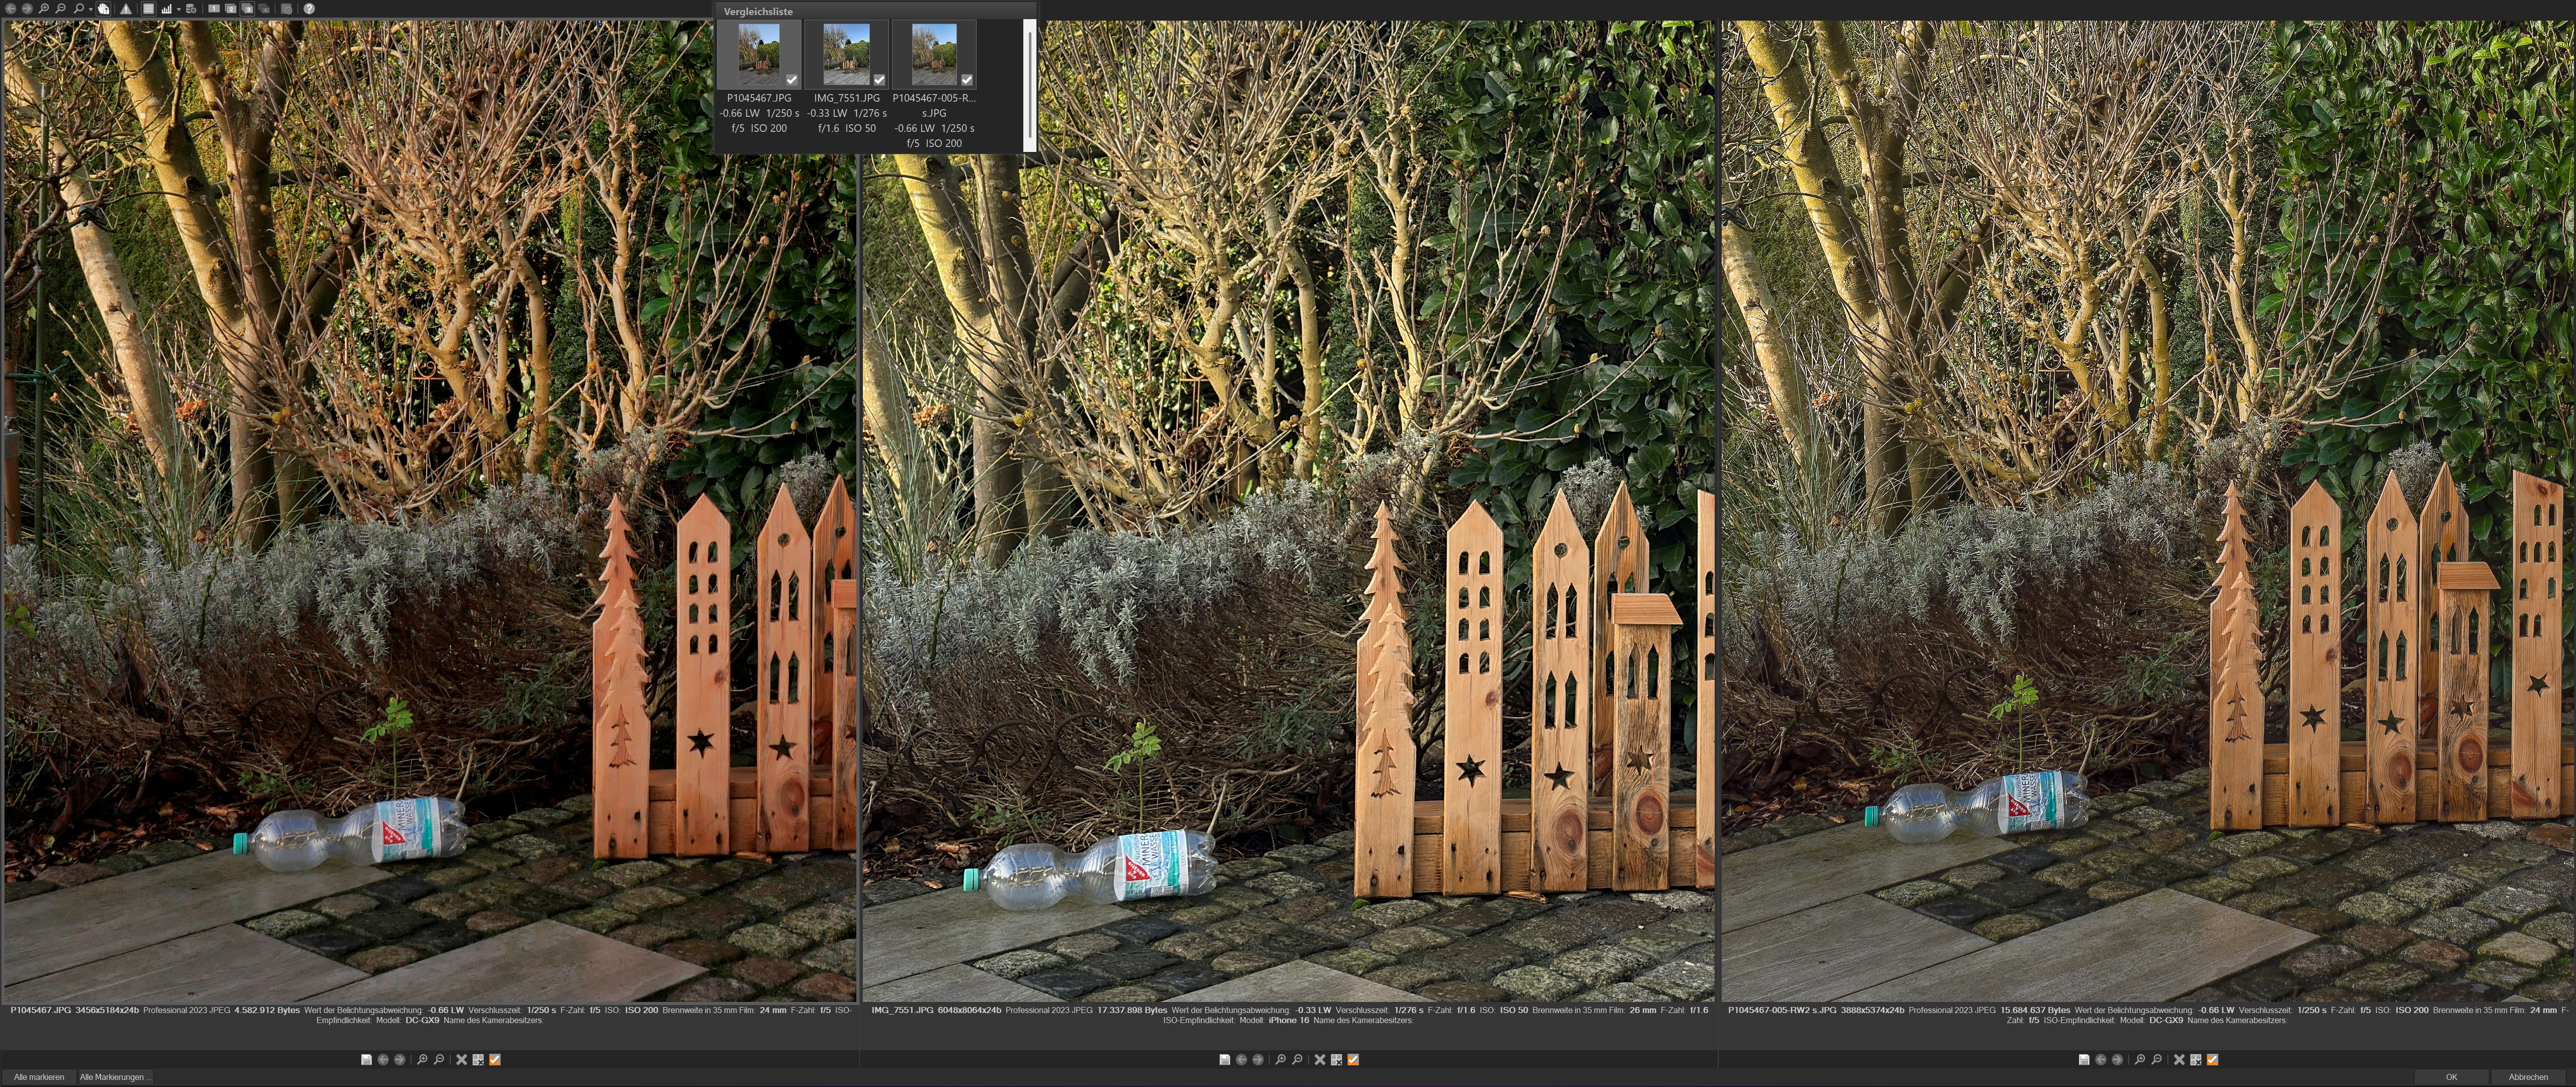Toggle the exposure warning triangle

(x=126, y=8)
